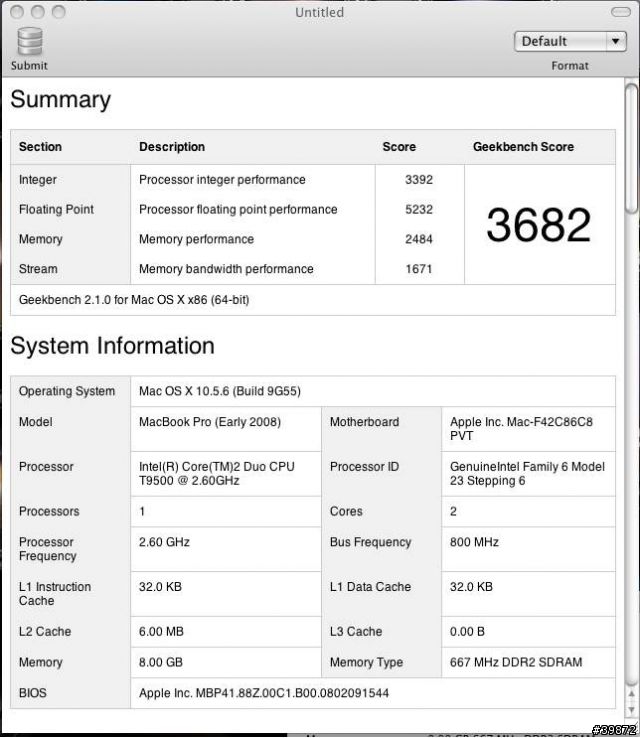Screen dimensions: 640x738
Task: Click the Integer score value 3392
Action: 419,180
